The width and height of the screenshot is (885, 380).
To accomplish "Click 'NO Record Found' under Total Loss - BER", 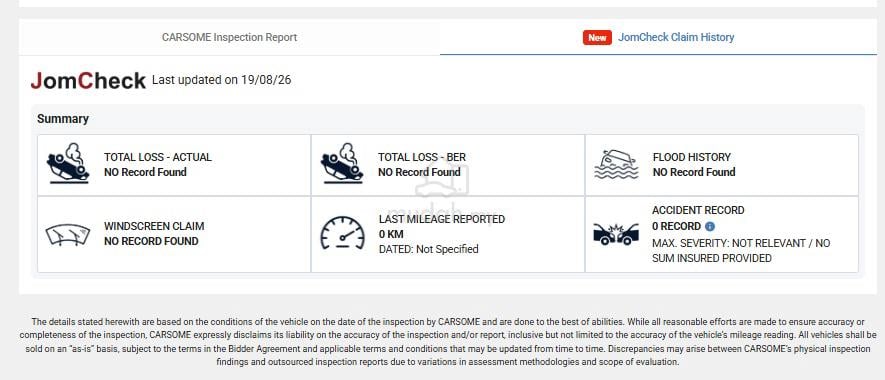I will [419, 172].
